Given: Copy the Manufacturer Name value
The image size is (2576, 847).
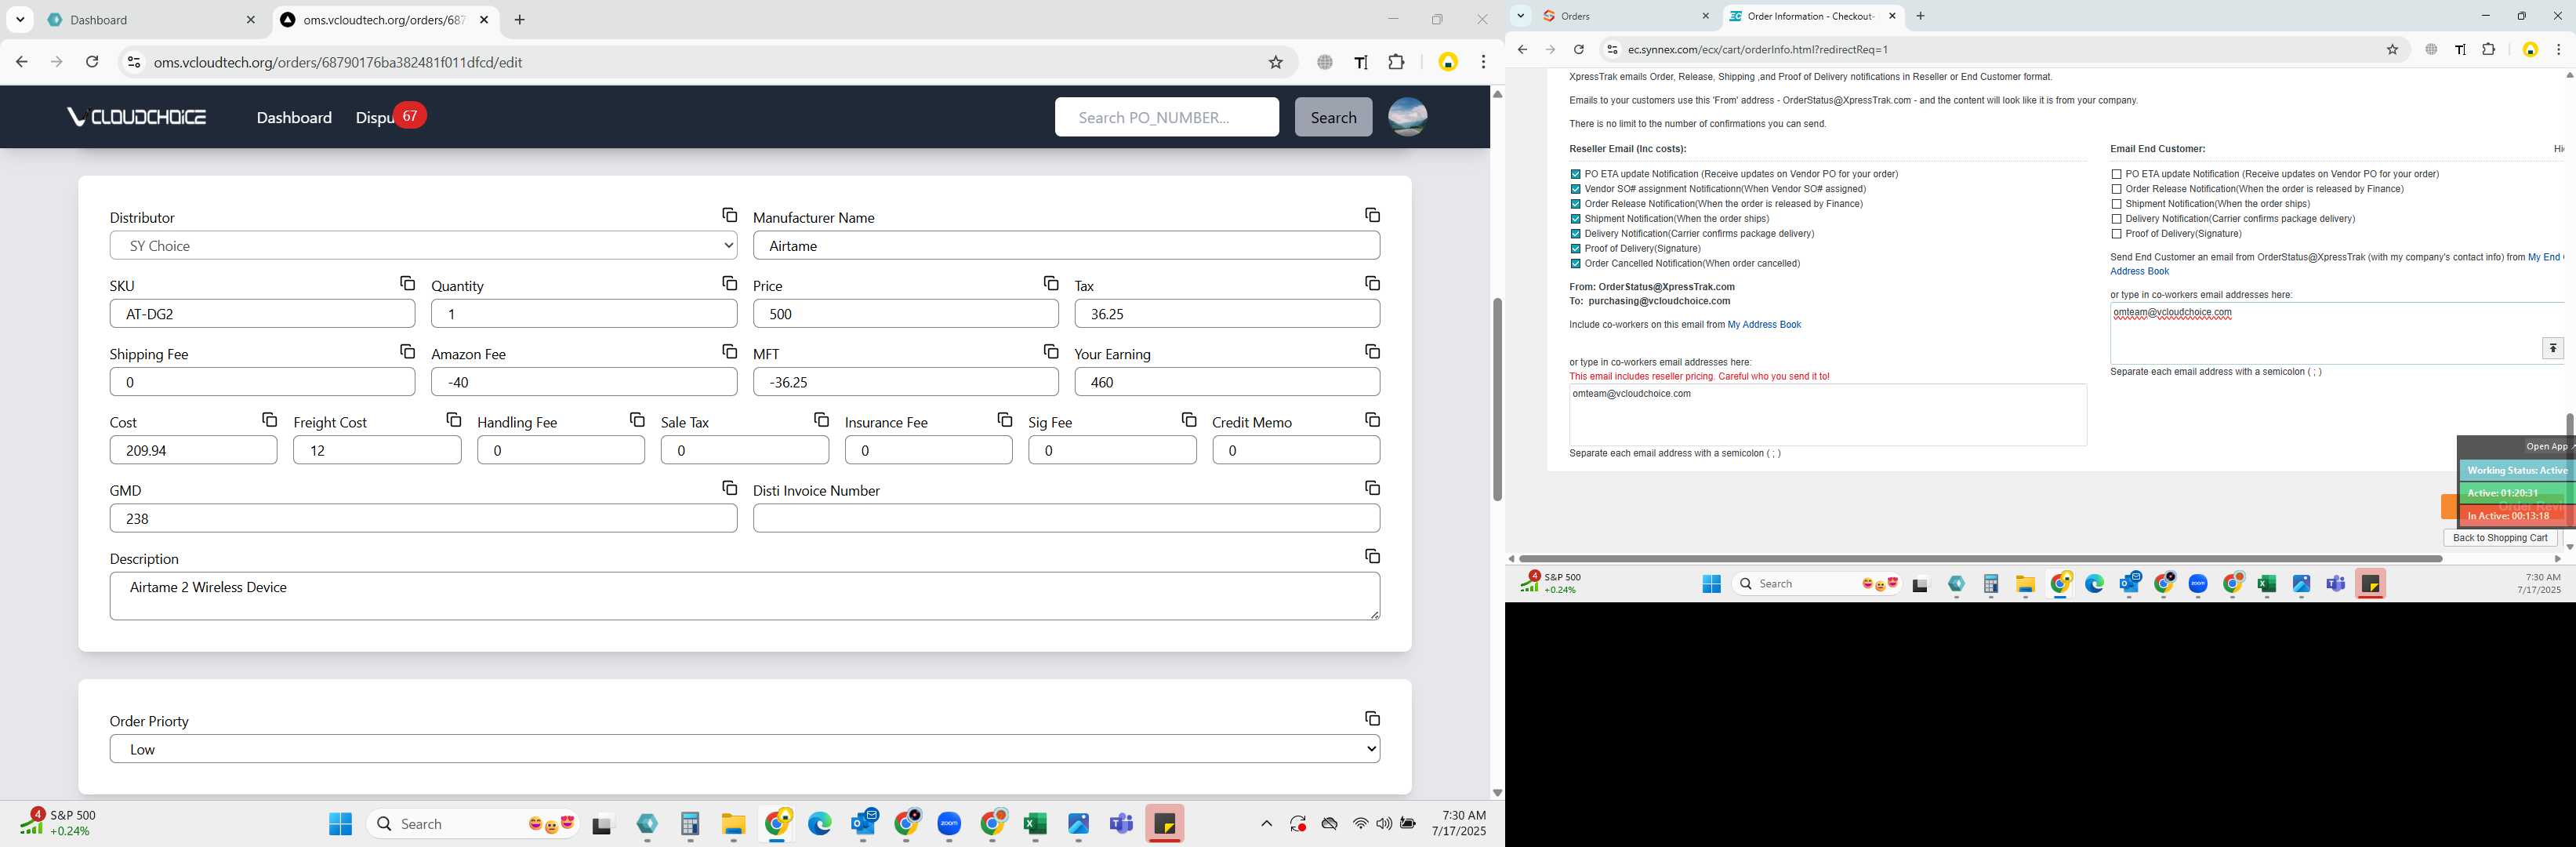Looking at the screenshot, I should [1372, 215].
